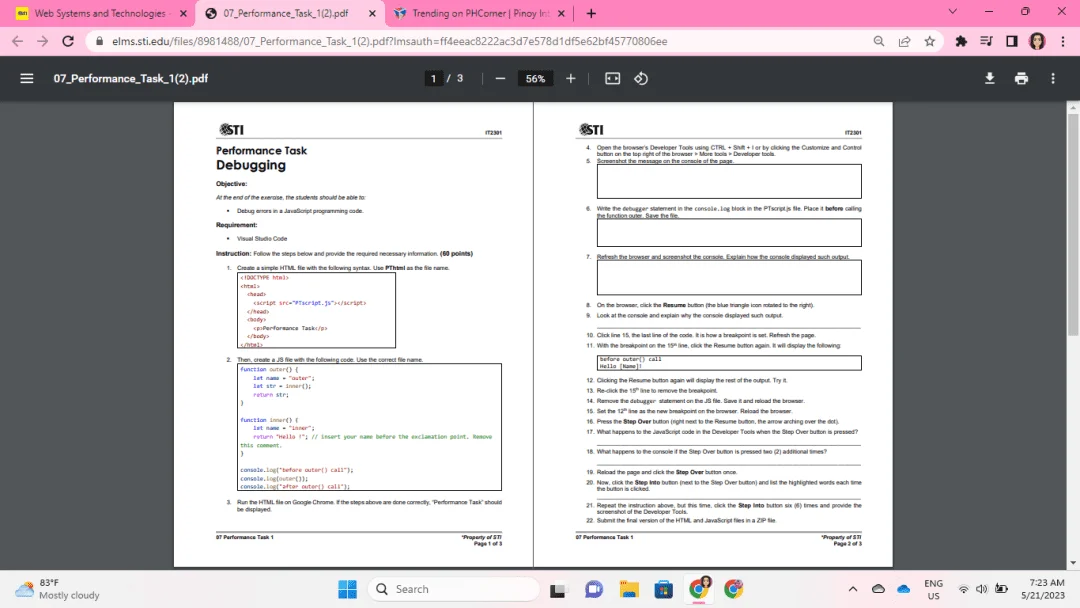The width and height of the screenshot is (1080, 608).
Task: Switch to Web Systems and Technologies tab
Action: point(100,13)
